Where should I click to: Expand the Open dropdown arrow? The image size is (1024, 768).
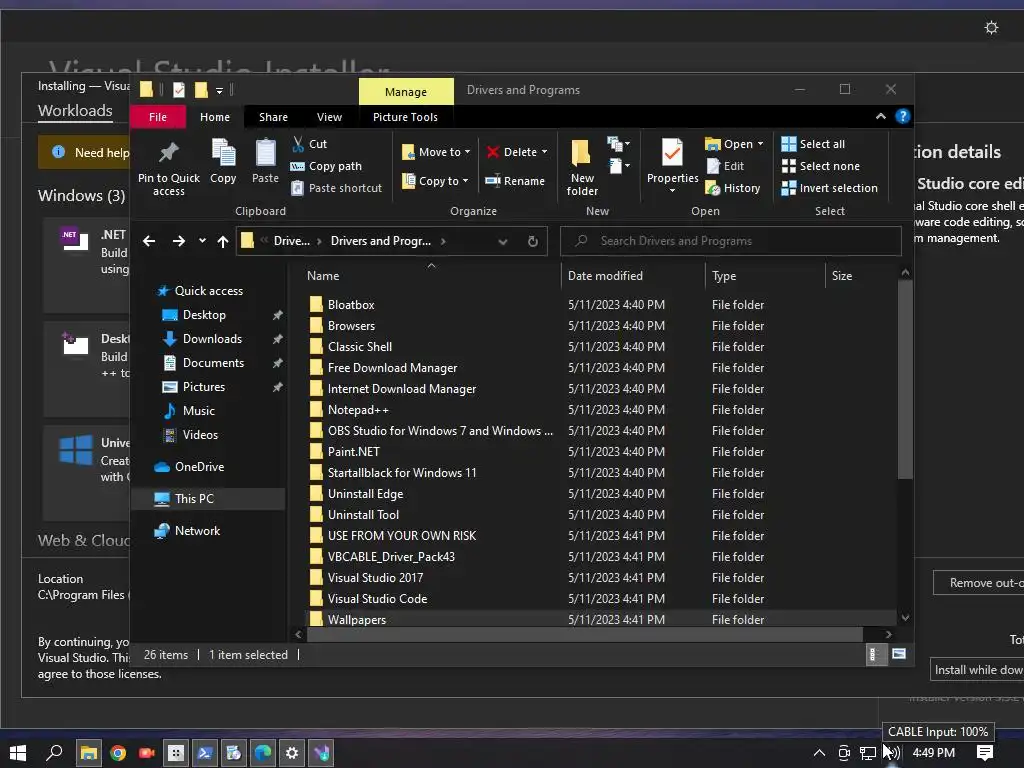[x=760, y=144]
